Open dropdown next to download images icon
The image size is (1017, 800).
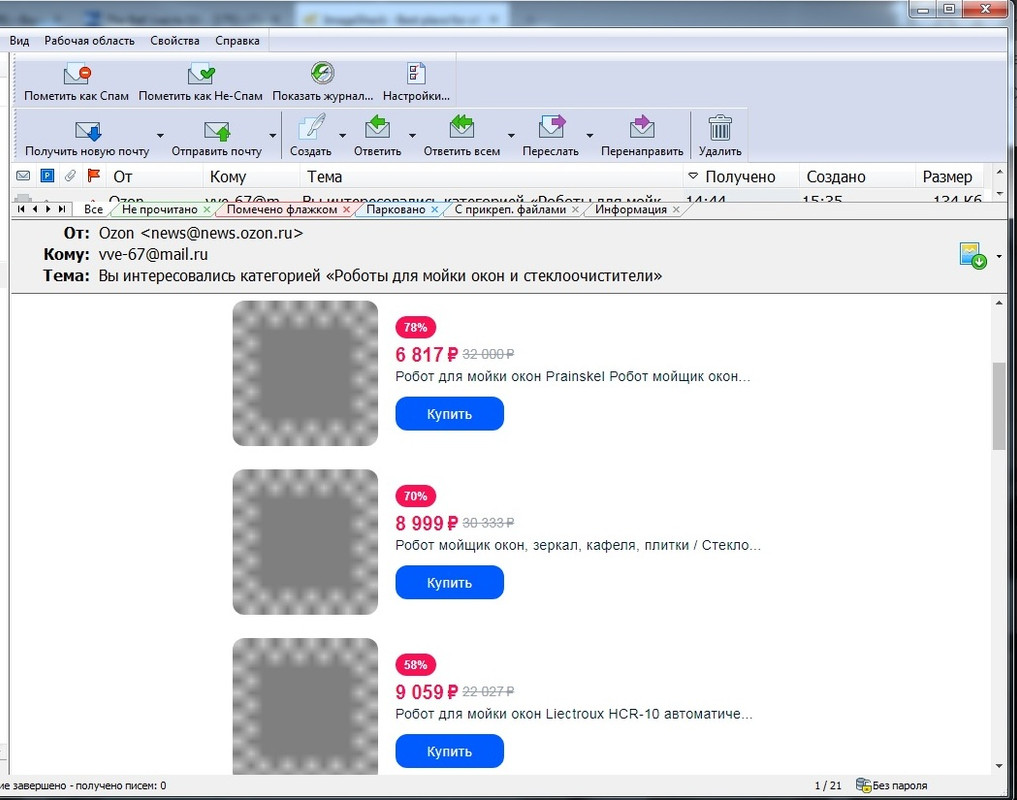999,257
